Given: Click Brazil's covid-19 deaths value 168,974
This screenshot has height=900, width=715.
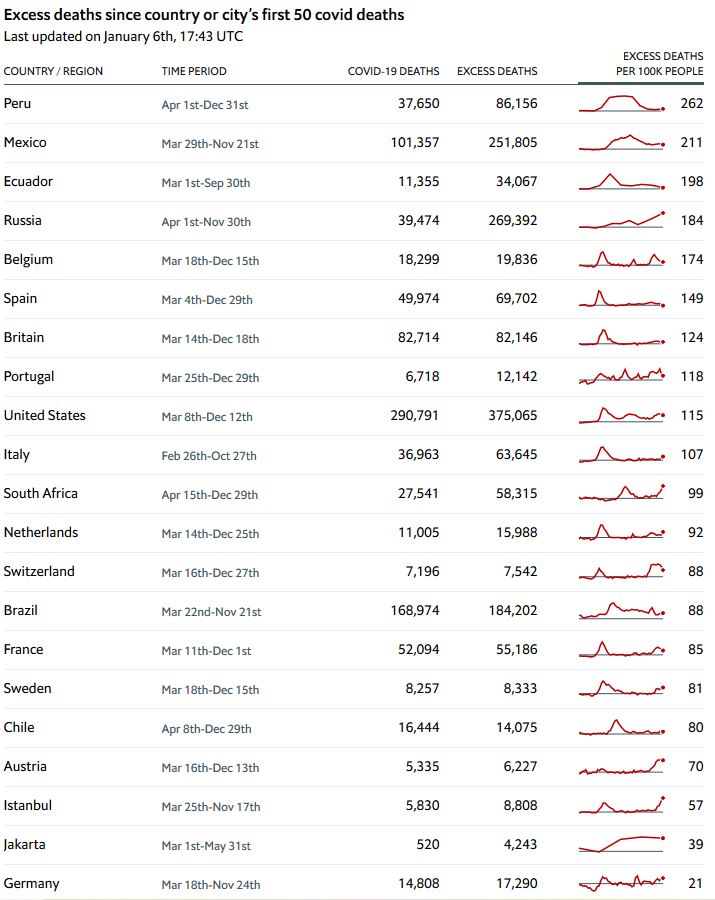Looking at the screenshot, I should (x=414, y=610).
